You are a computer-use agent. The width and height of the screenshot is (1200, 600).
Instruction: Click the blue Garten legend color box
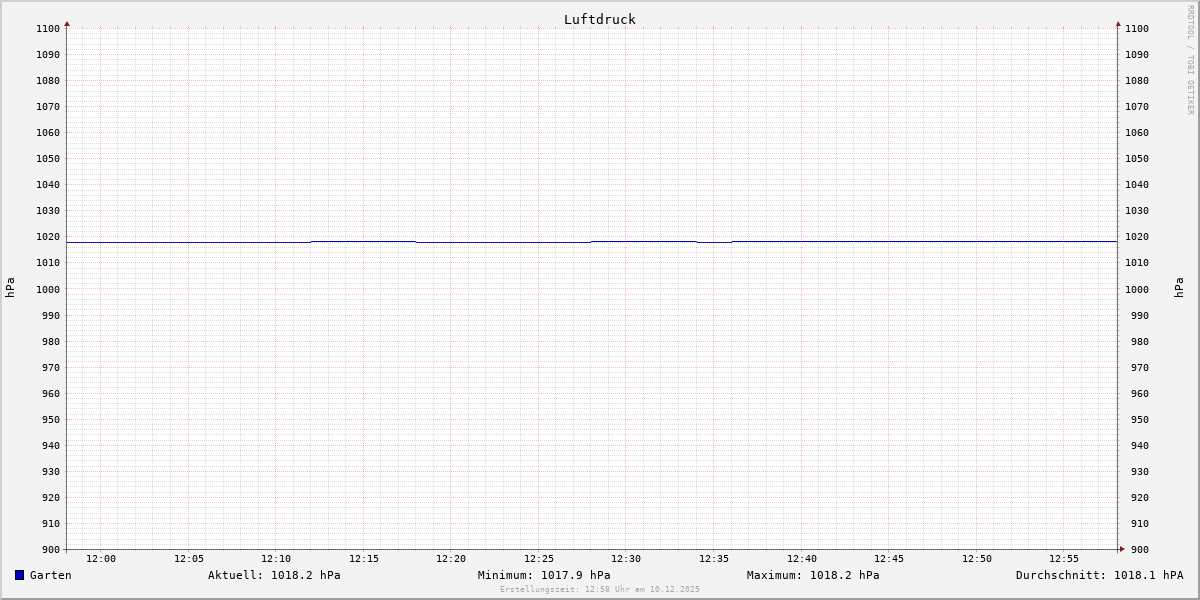click(x=19, y=575)
